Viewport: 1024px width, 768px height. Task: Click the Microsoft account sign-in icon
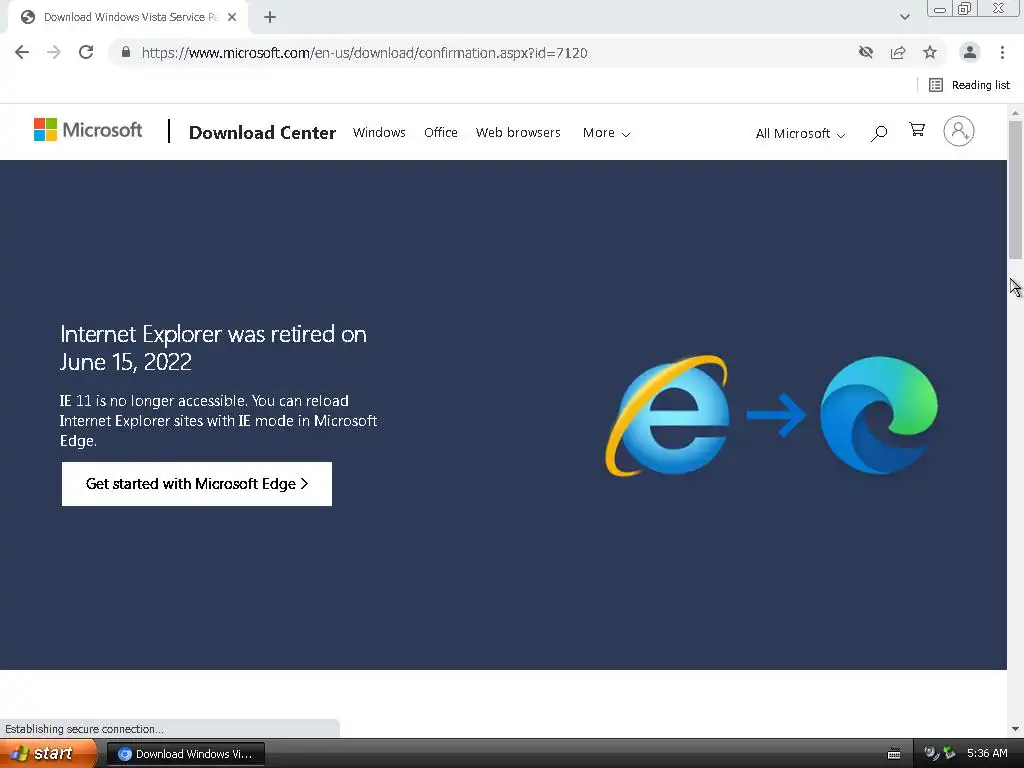tap(959, 131)
